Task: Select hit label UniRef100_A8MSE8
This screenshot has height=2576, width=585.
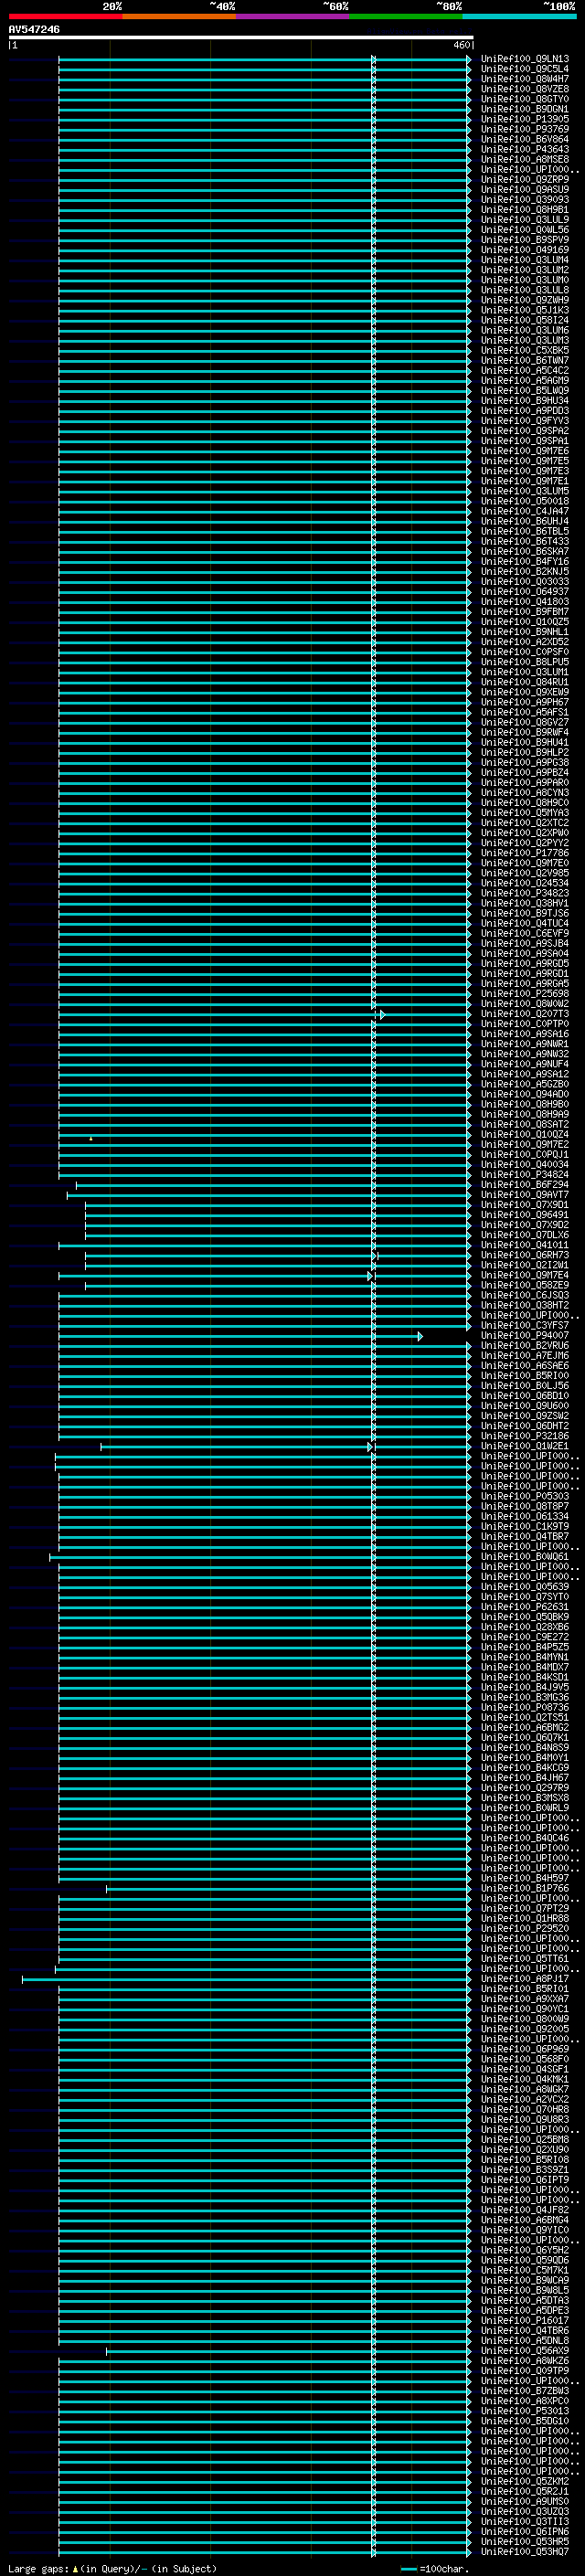Action: pyautogui.click(x=525, y=159)
